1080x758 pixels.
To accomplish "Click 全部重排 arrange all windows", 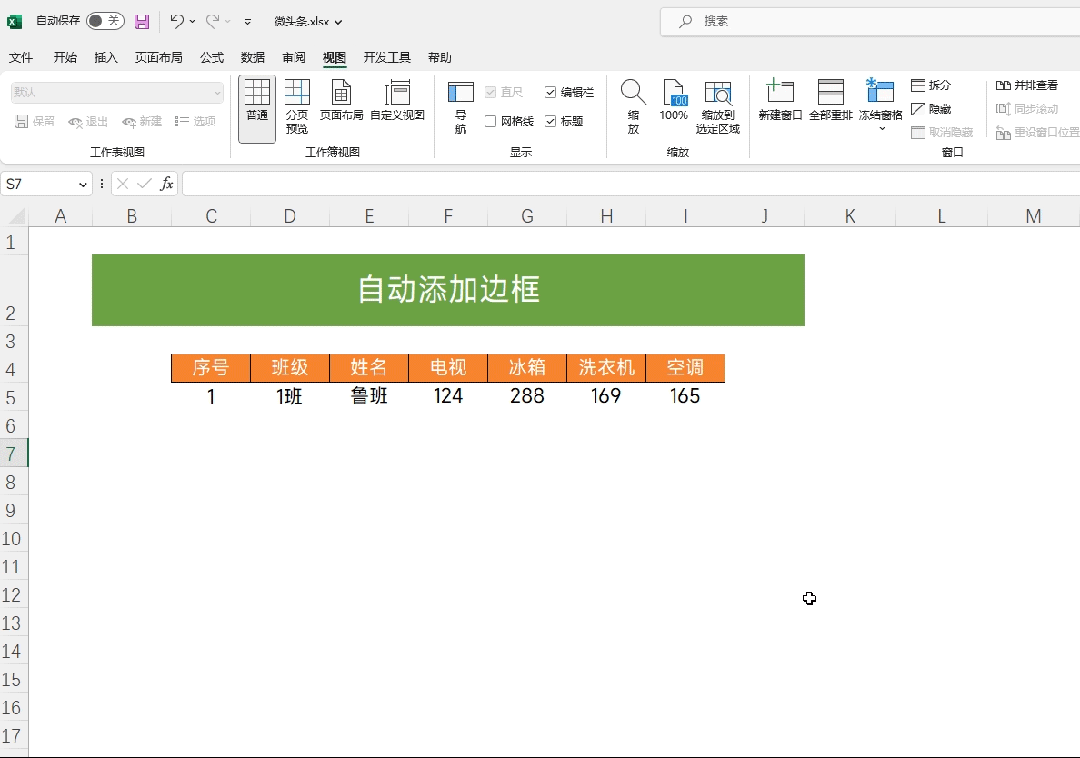I will [831, 101].
